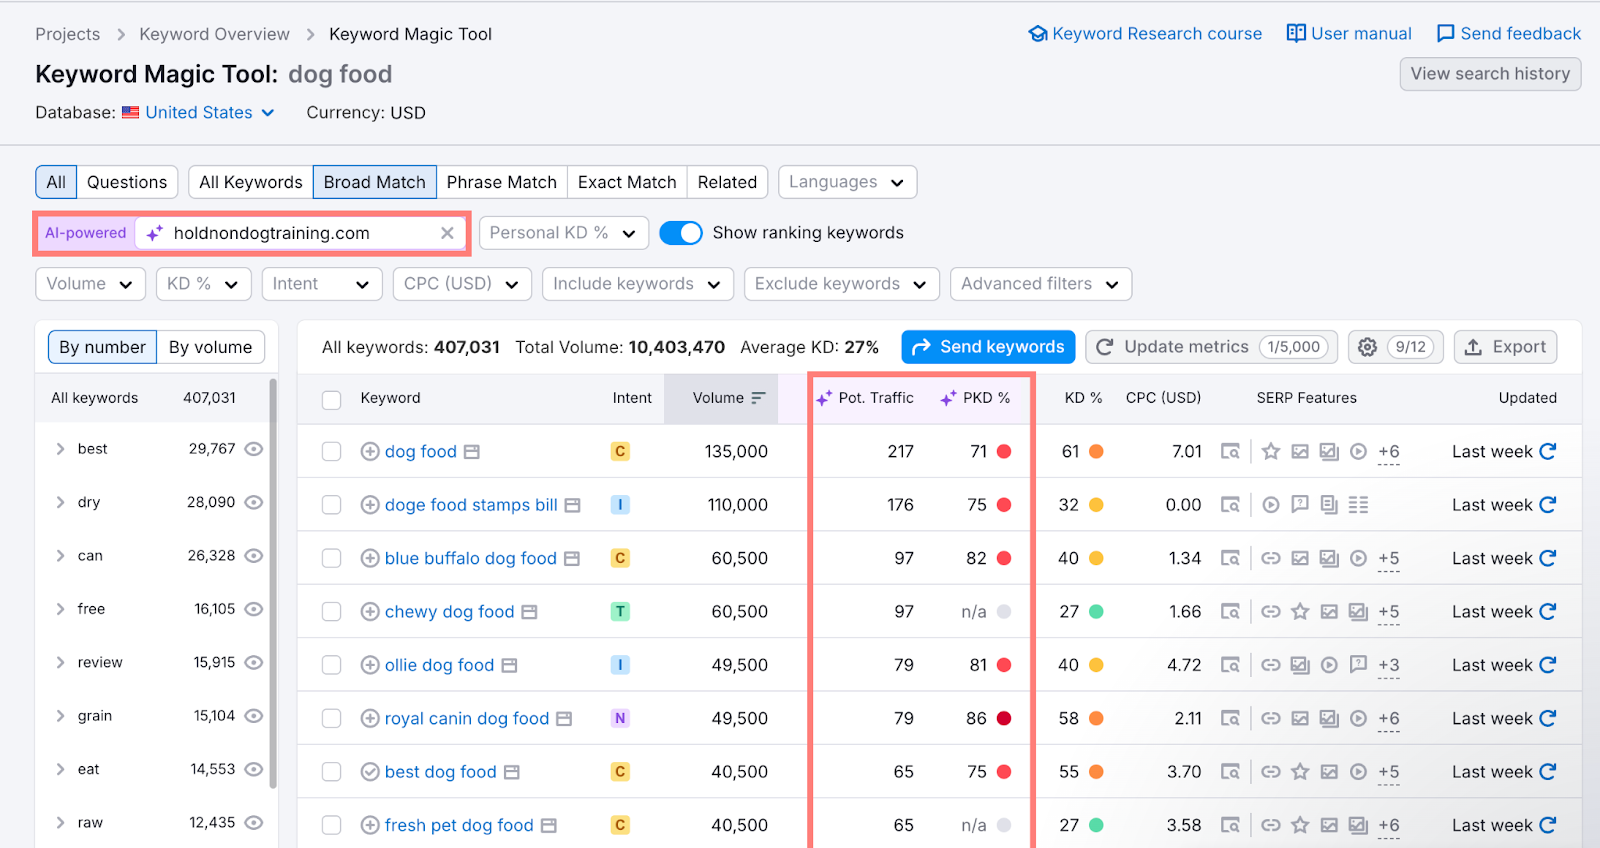Open the Intent filter dropdown
The image size is (1600, 848).
[x=321, y=284]
